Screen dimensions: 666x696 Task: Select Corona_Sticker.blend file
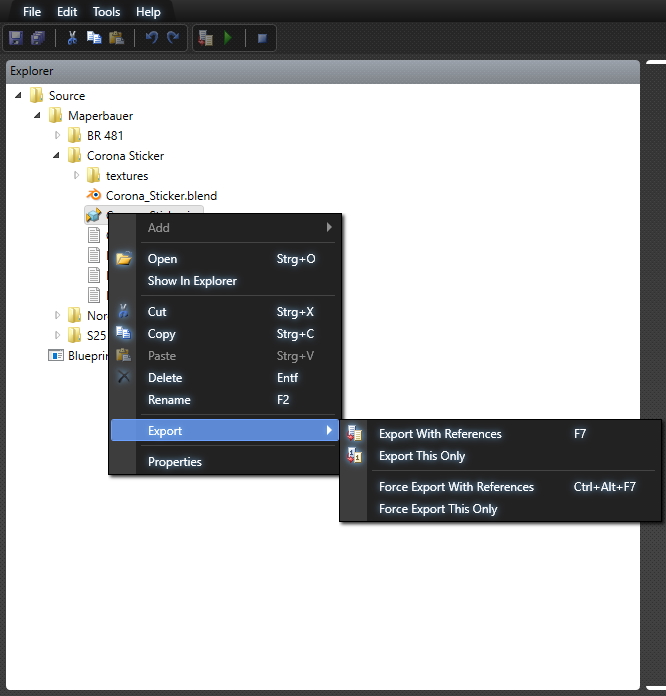click(x=161, y=196)
